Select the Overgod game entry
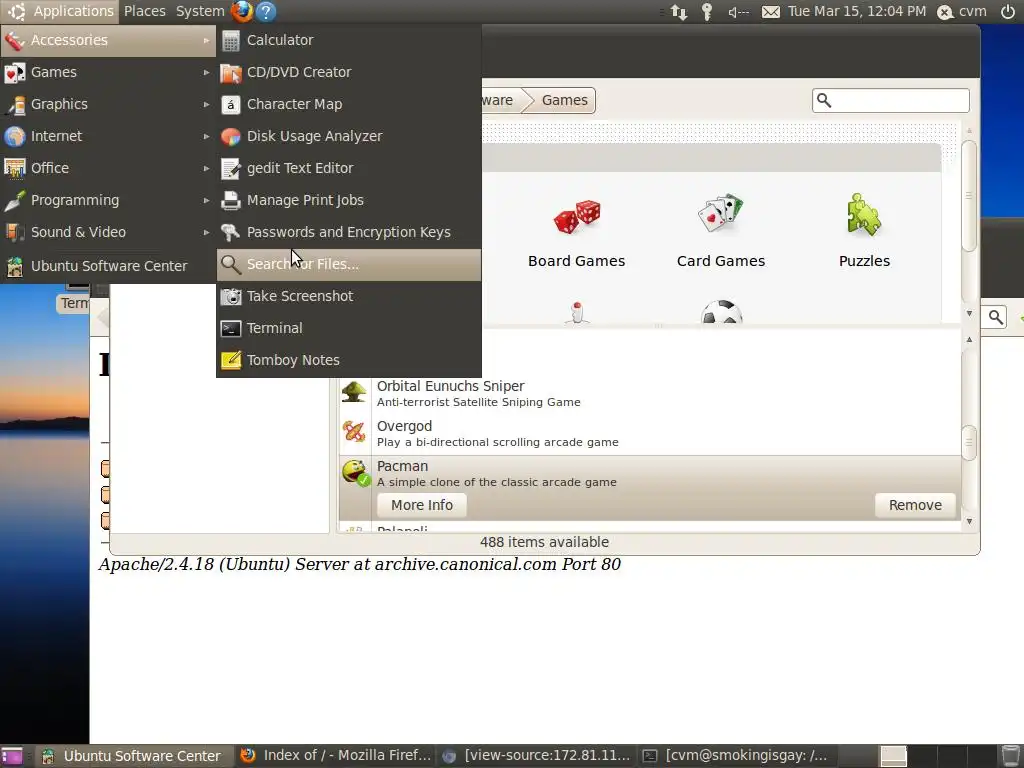This screenshot has height=768, width=1024. pyautogui.click(x=650, y=434)
